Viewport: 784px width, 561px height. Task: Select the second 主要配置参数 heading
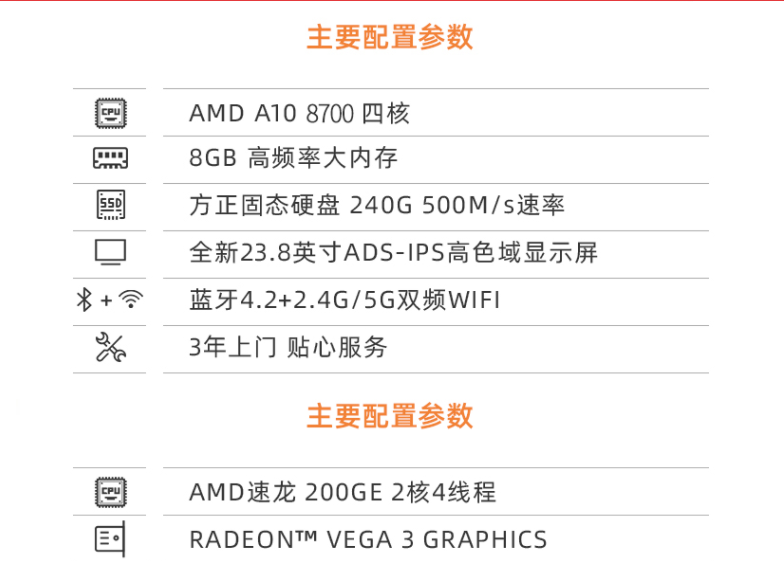pos(390,416)
